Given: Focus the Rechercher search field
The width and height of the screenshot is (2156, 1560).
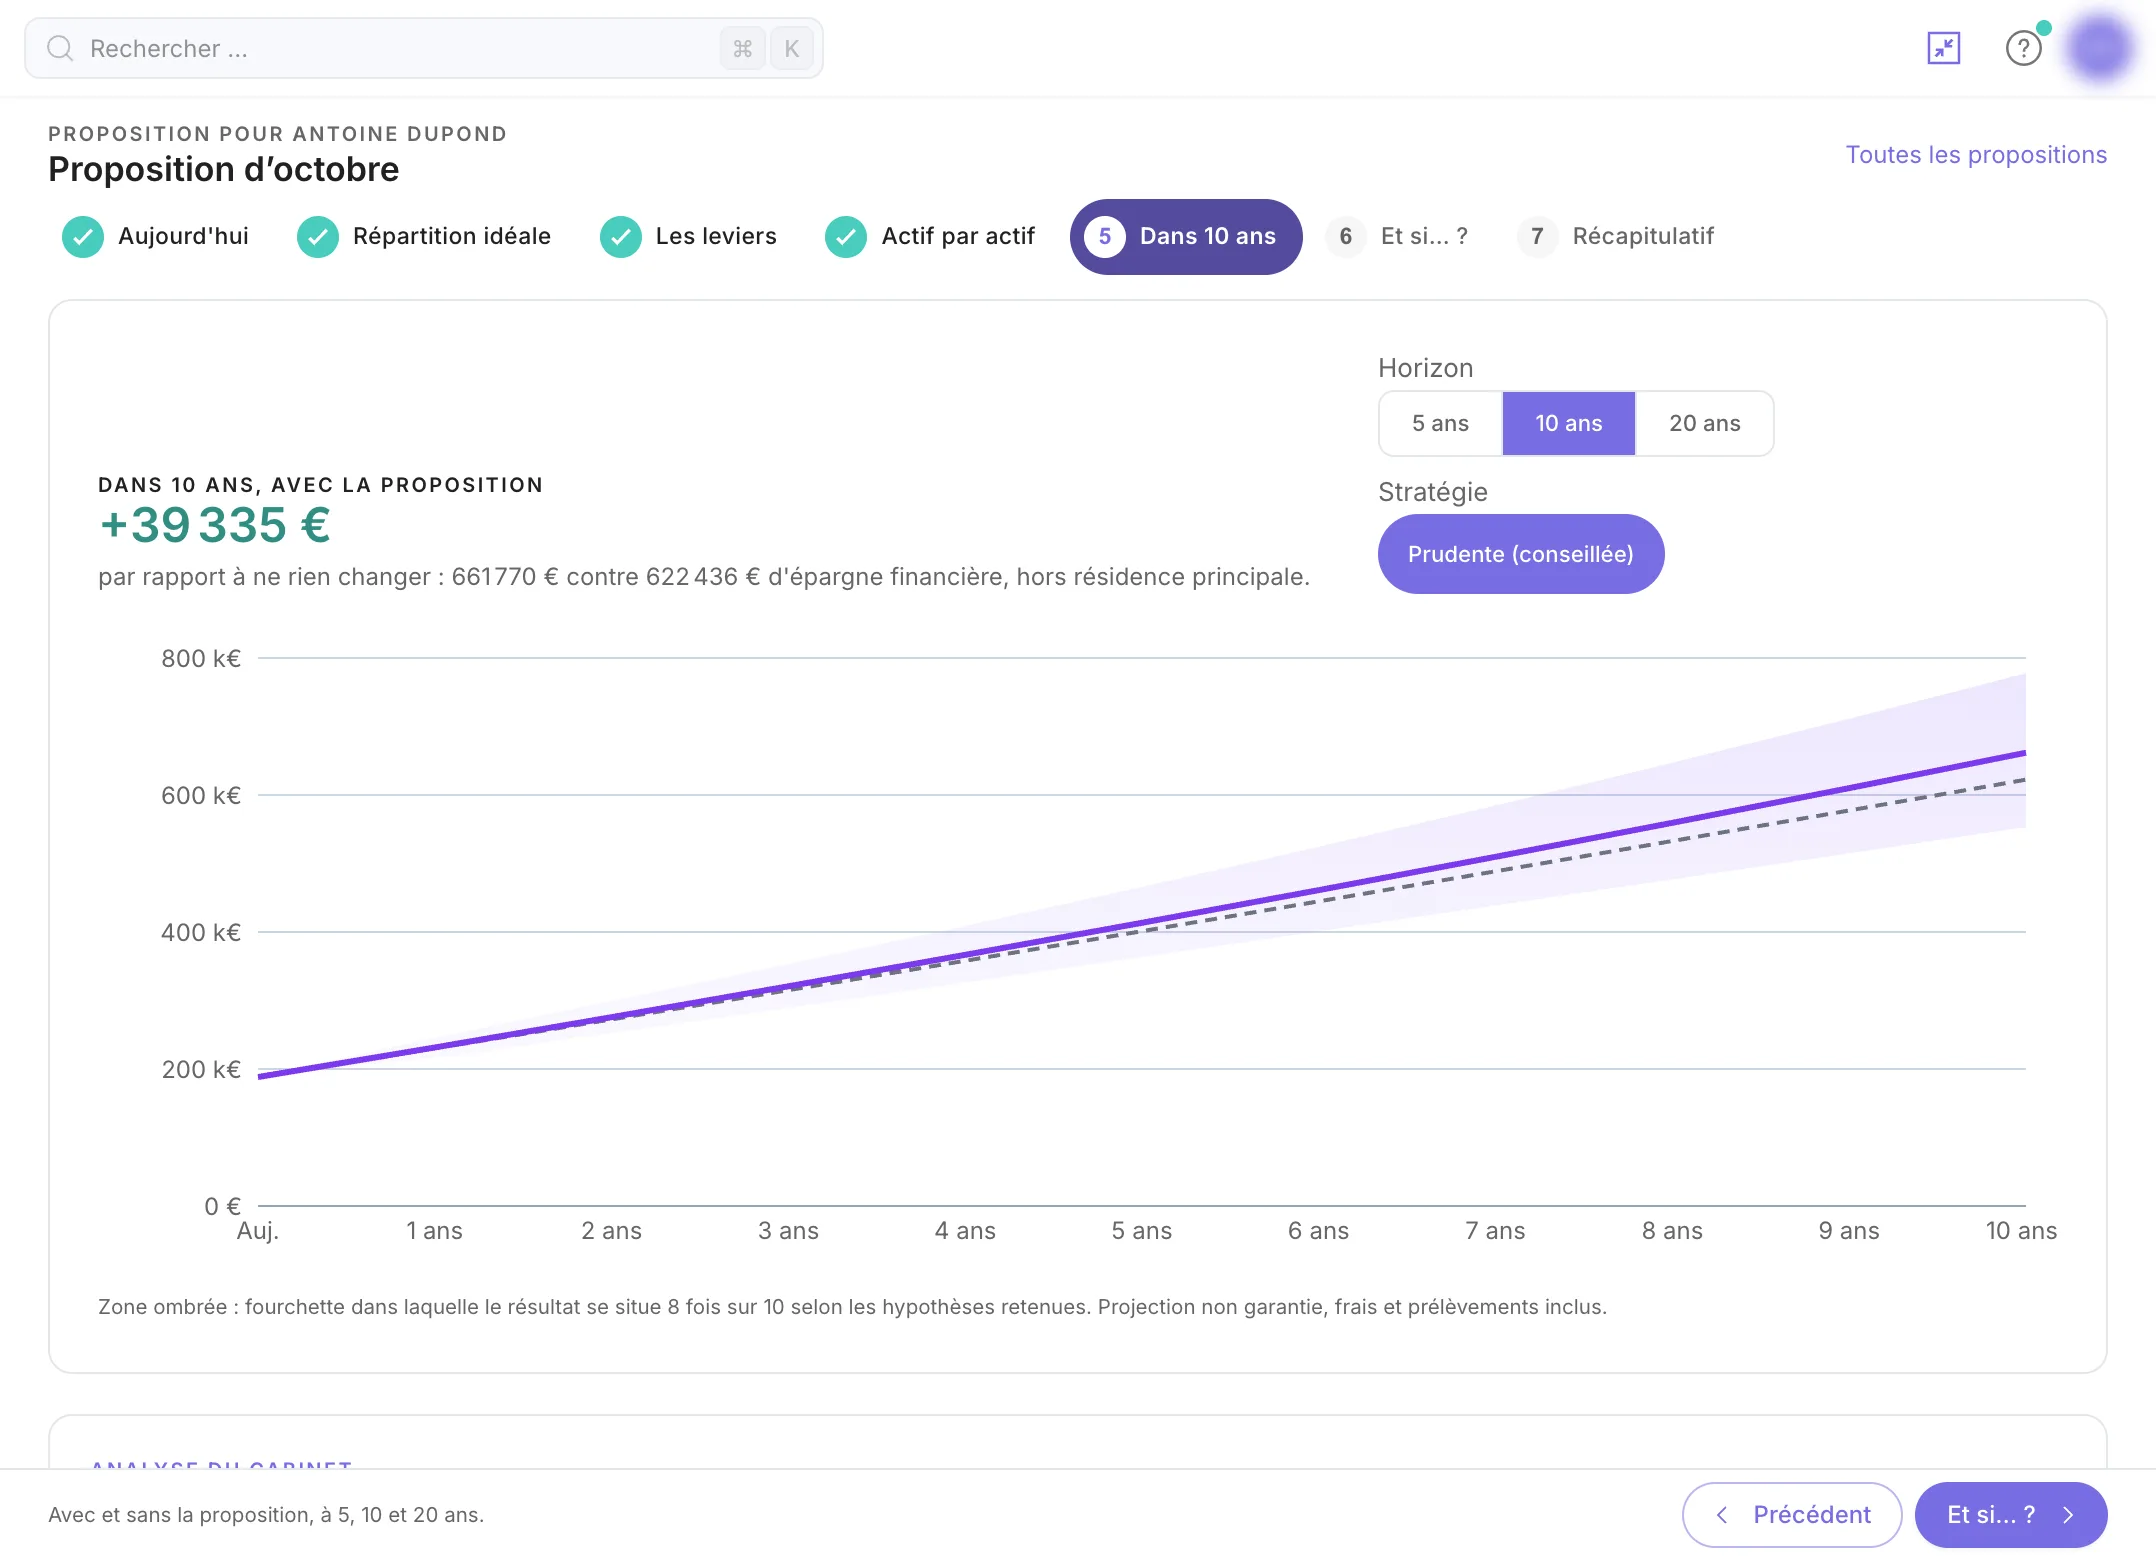Looking at the screenshot, I should (x=424, y=48).
